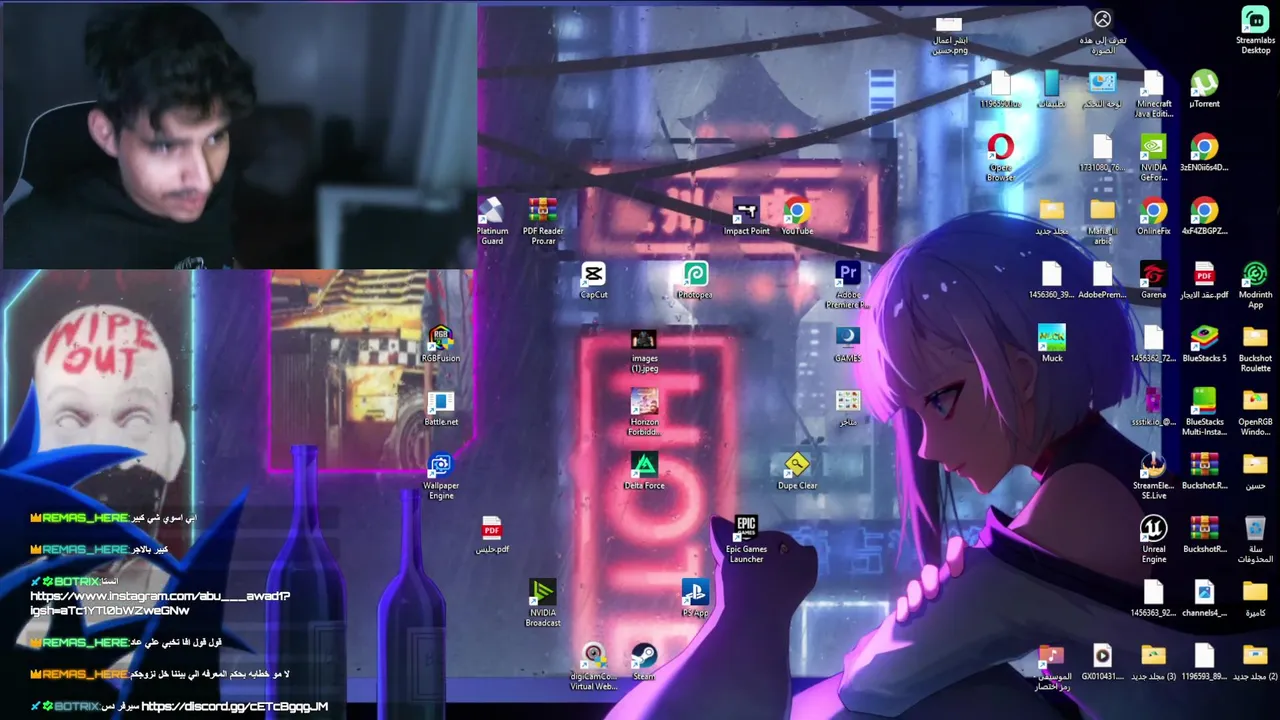The image size is (1280, 720).
Task: Launch BlueStacks 5 icon
Action: (1204, 344)
